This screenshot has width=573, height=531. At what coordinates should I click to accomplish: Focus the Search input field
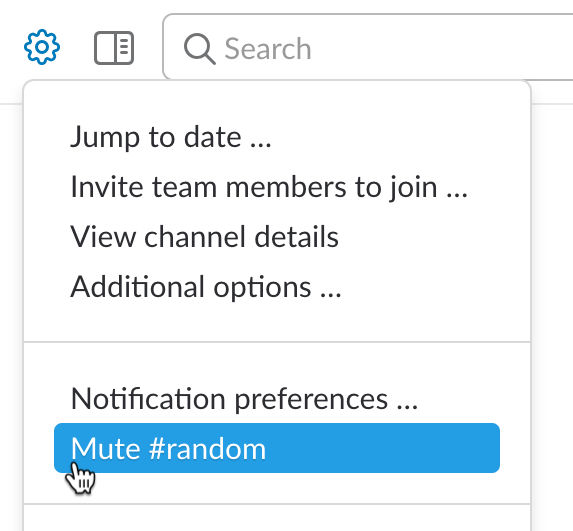(x=368, y=47)
